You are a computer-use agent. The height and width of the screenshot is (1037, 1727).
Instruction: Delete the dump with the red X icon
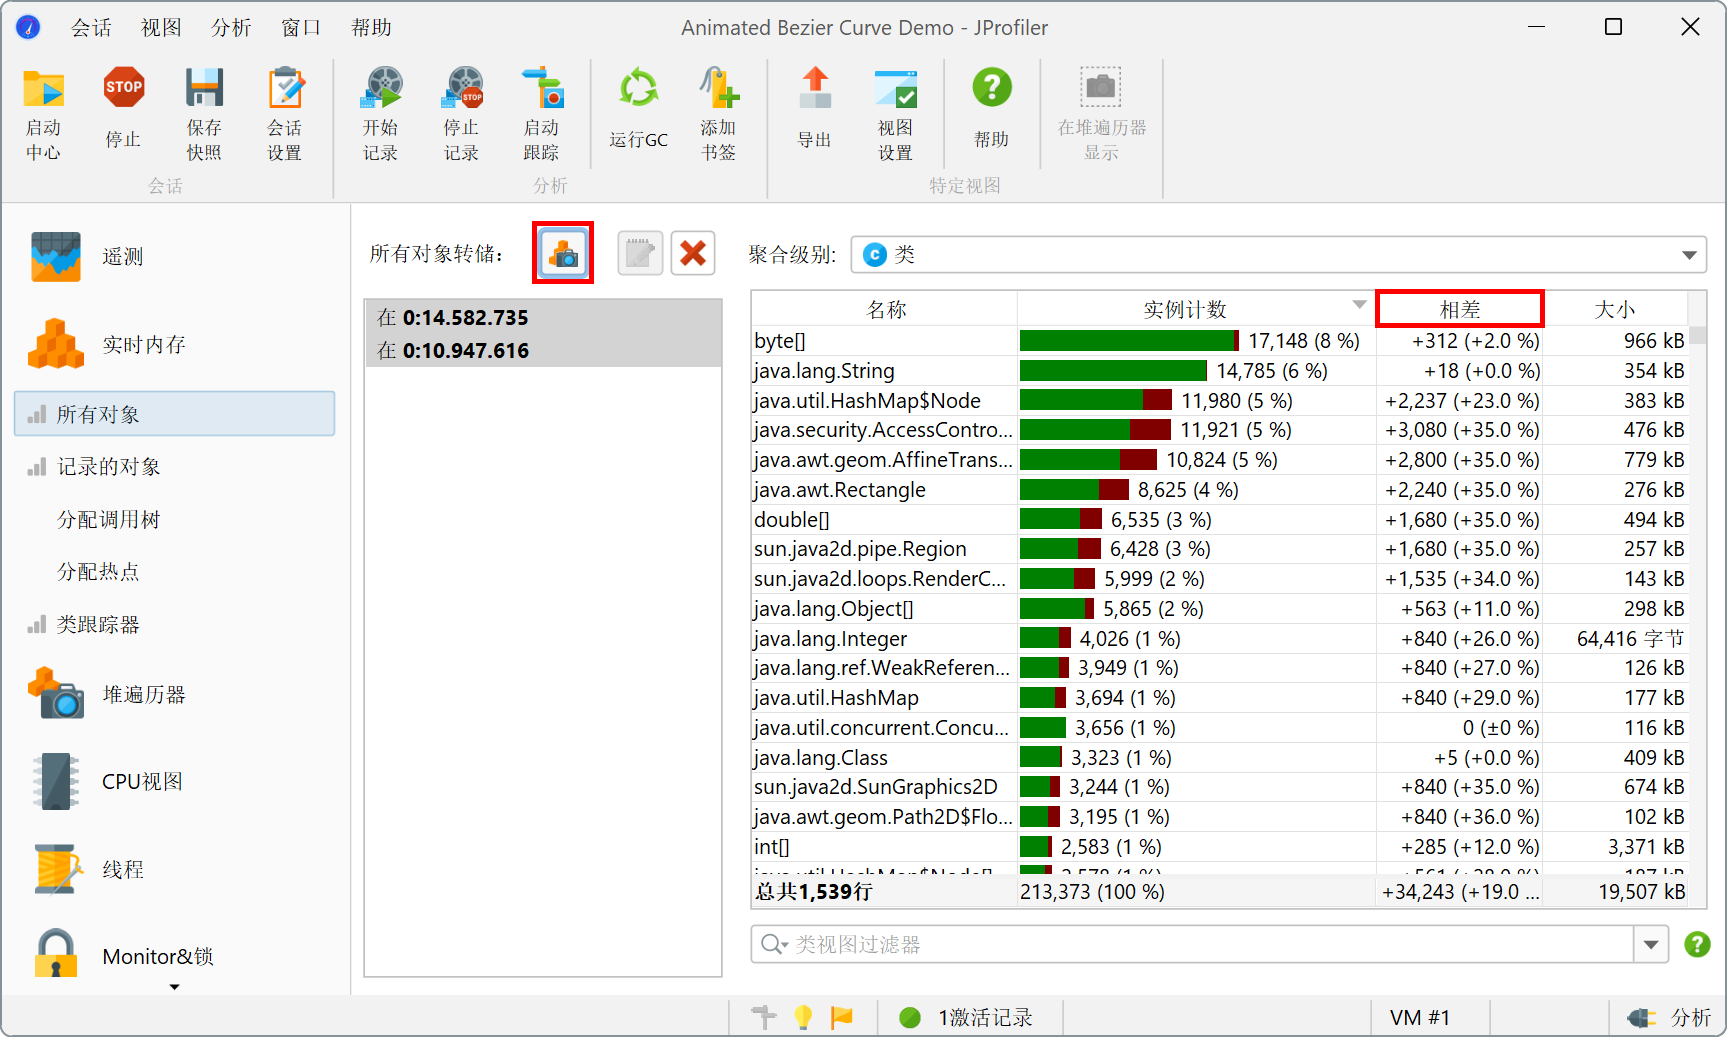[693, 253]
